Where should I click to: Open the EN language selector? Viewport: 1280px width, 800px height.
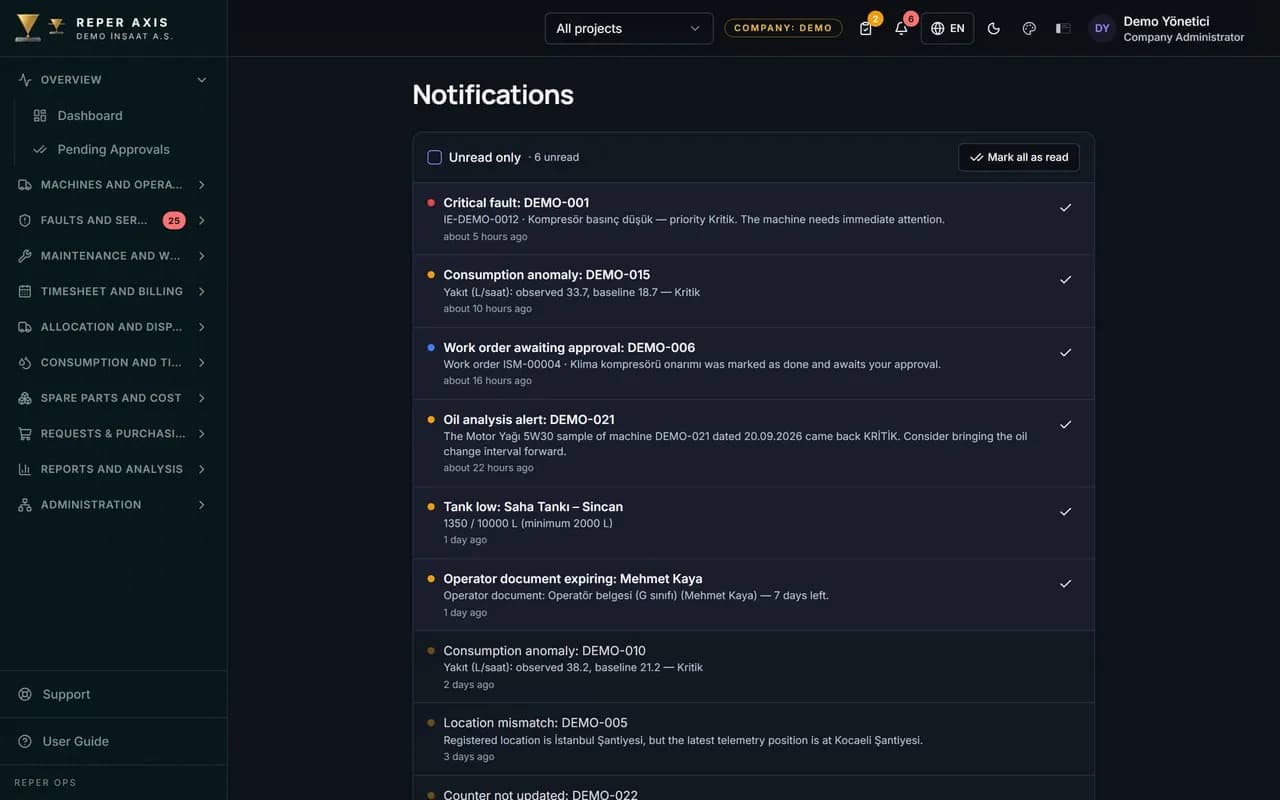click(947, 28)
